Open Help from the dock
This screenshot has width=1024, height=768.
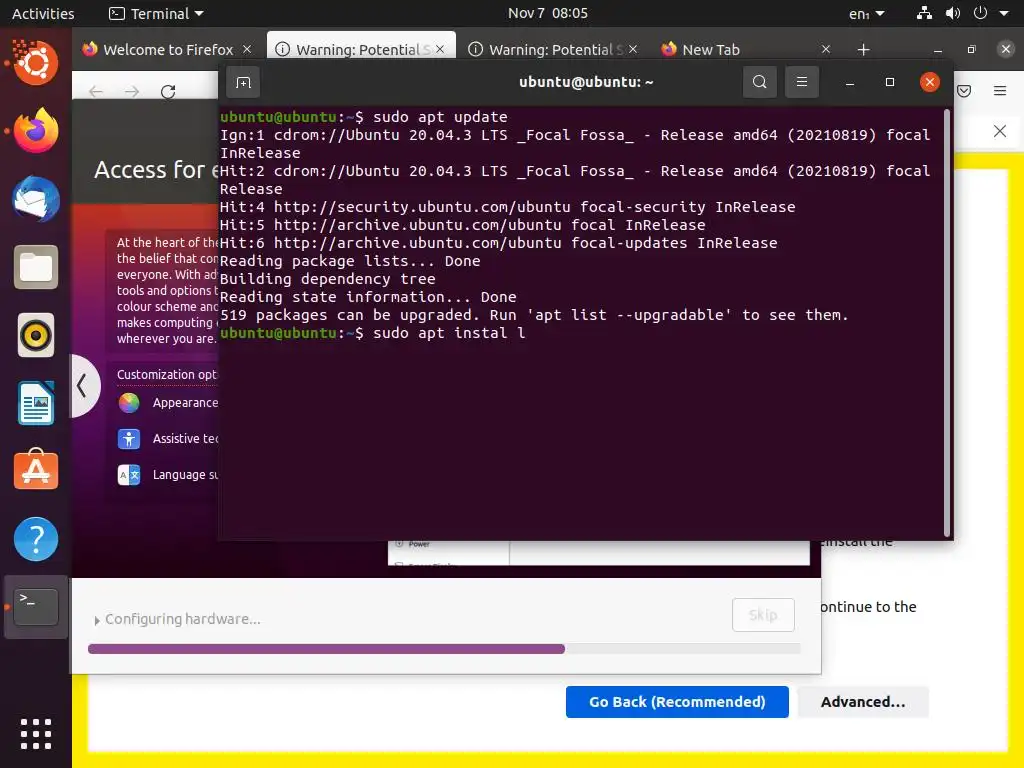click(36, 539)
